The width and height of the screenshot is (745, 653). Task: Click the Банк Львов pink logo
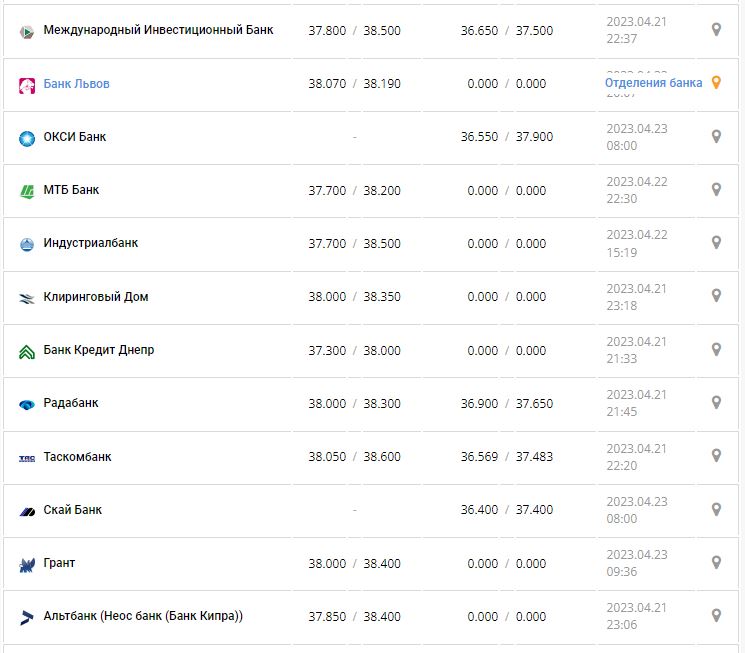(27, 85)
